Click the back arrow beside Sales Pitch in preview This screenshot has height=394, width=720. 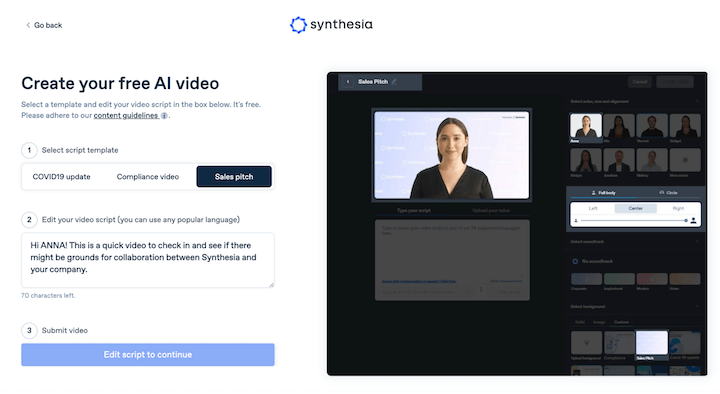(348, 82)
